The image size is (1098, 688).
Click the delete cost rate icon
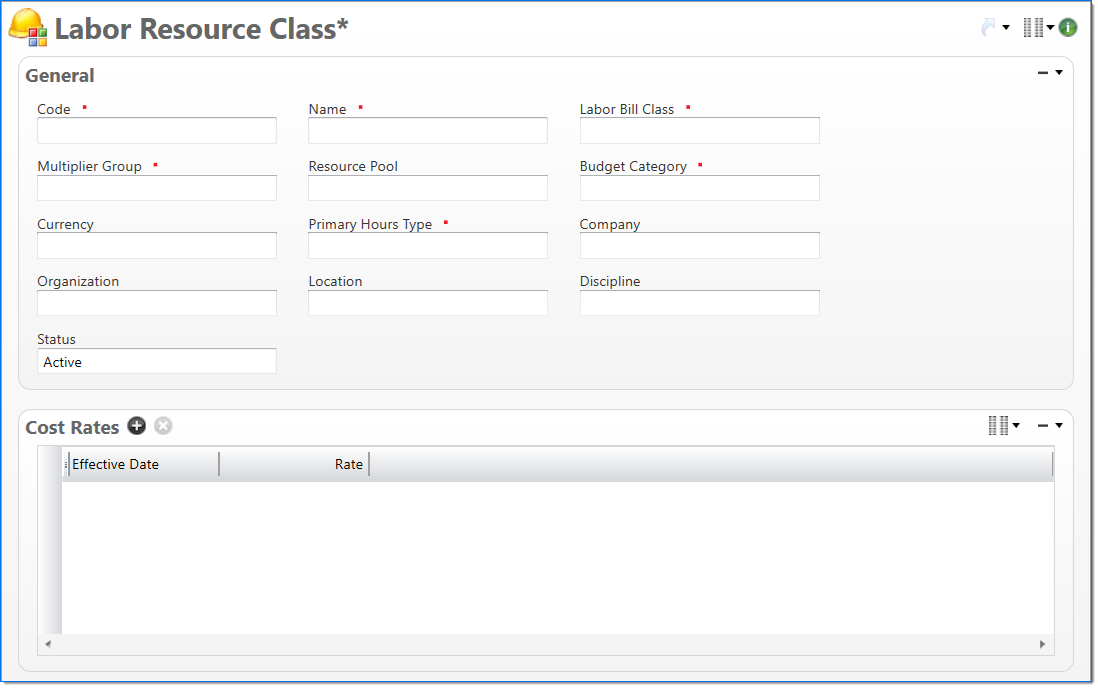pos(163,426)
